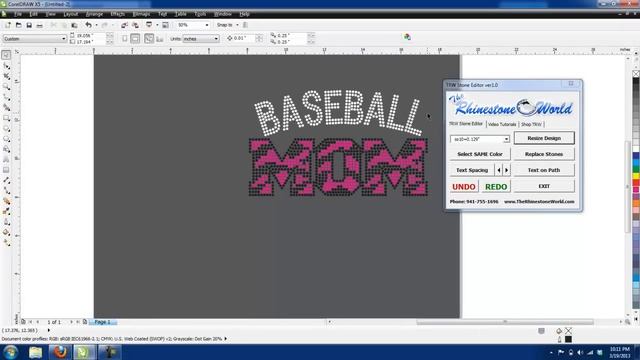This screenshot has height=360, width=640.
Task: Select the Pick tool in the toolbox
Action: 6,55
